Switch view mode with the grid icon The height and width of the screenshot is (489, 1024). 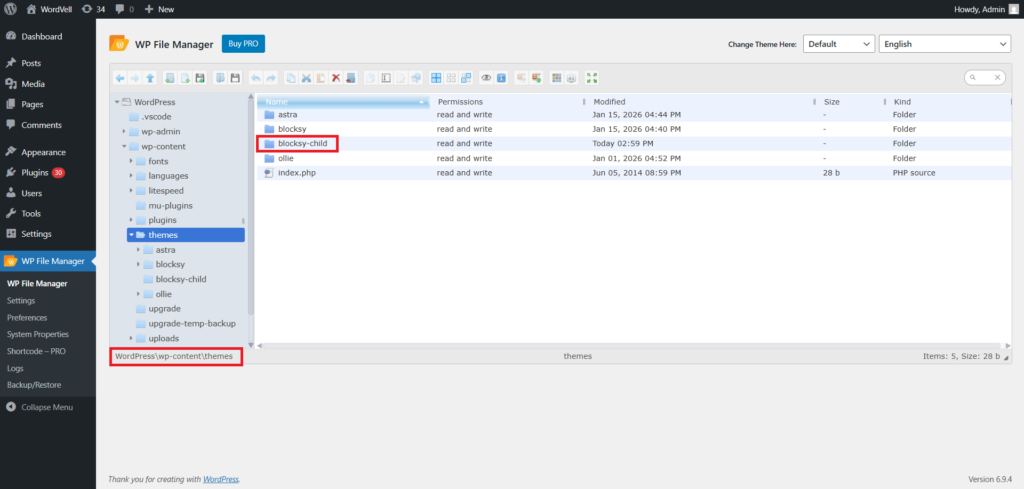tap(556, 78)
